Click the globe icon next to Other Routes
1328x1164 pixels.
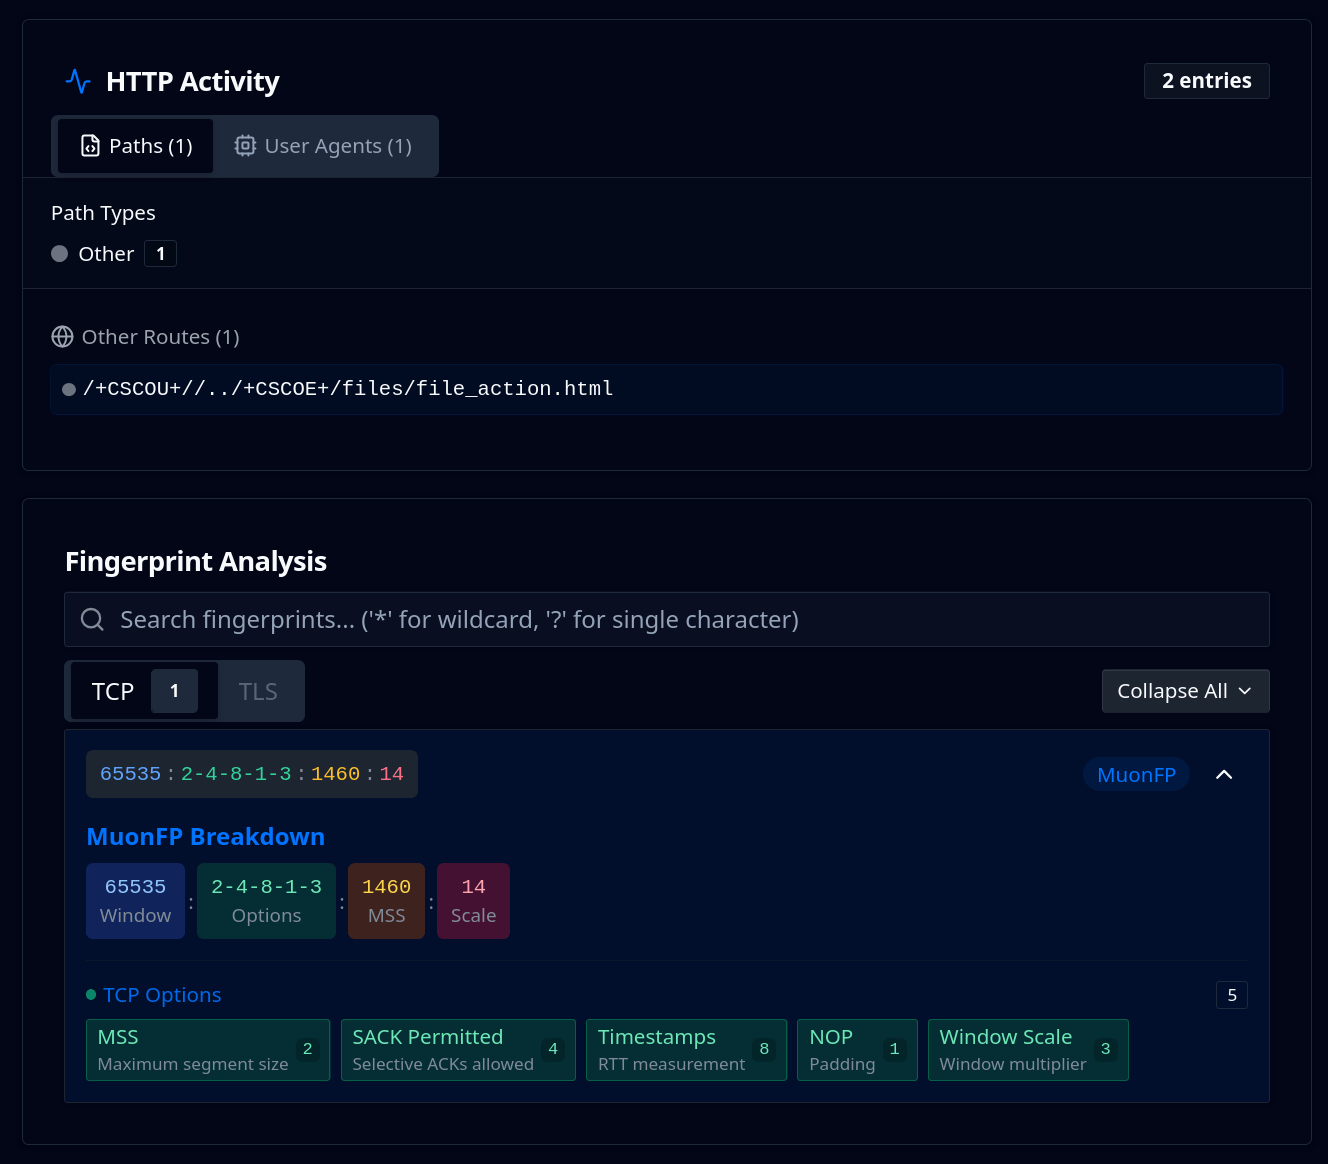click(x=62, y=337)
